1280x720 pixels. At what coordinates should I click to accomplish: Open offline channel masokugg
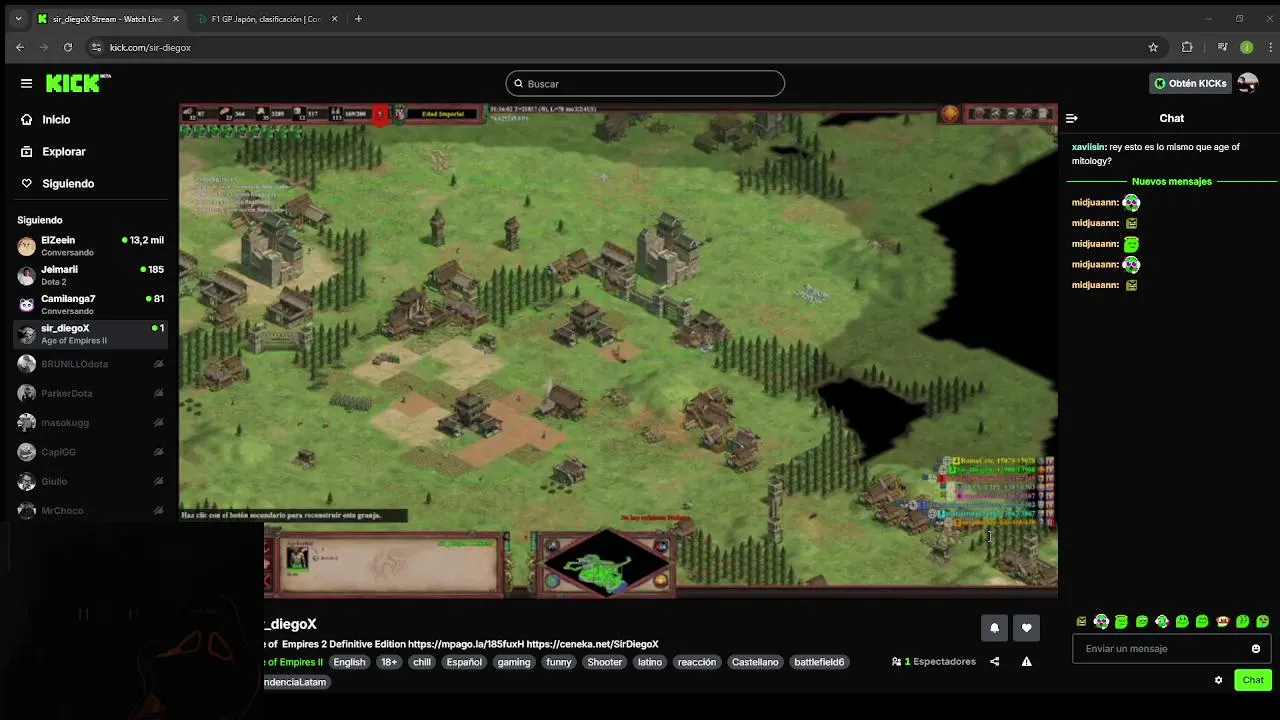[x=91, y=422]
